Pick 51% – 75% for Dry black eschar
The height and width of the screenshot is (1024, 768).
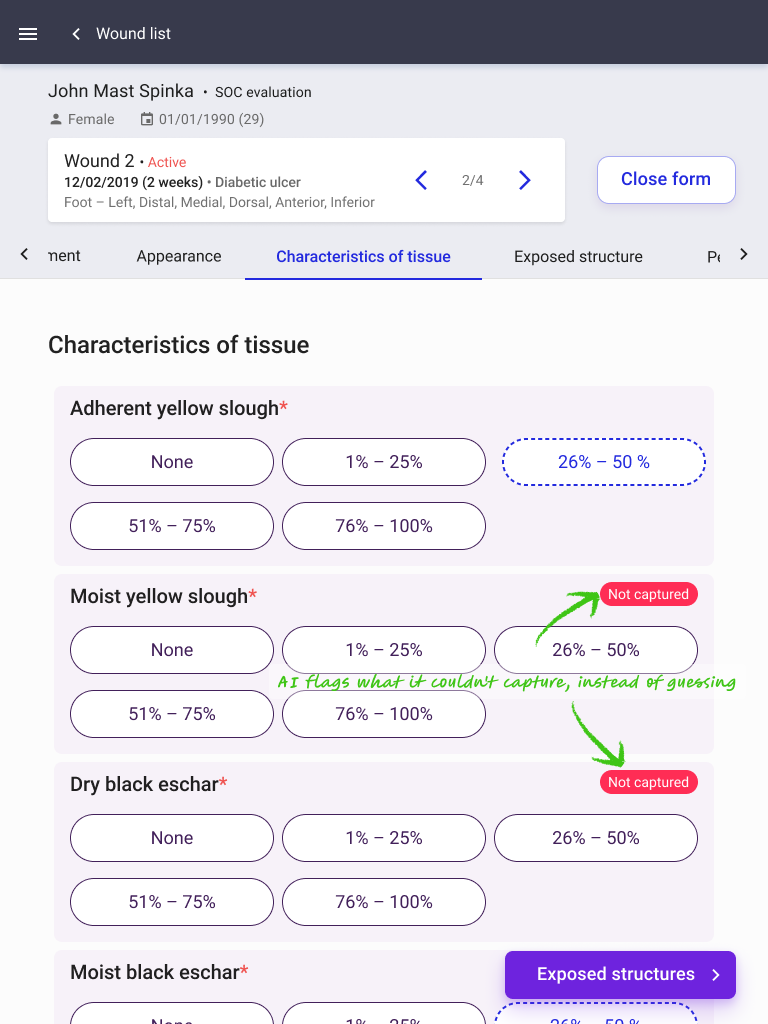pyautogui.click(x=172, y=902)
